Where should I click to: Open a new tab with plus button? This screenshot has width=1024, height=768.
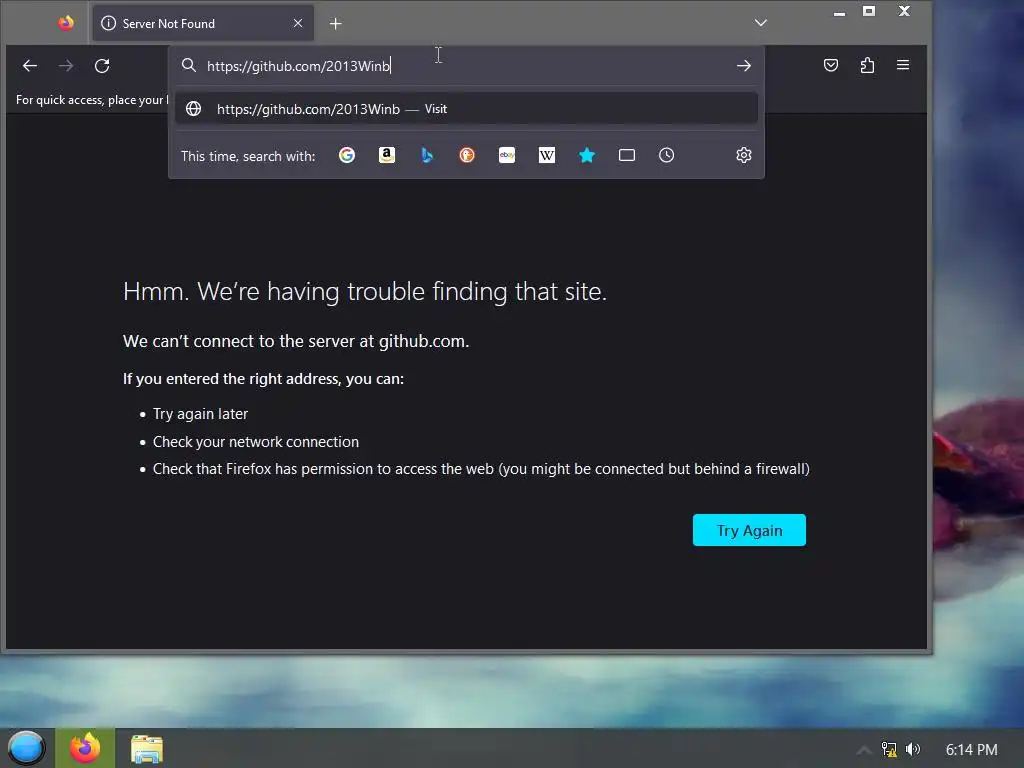pos(336,24)
